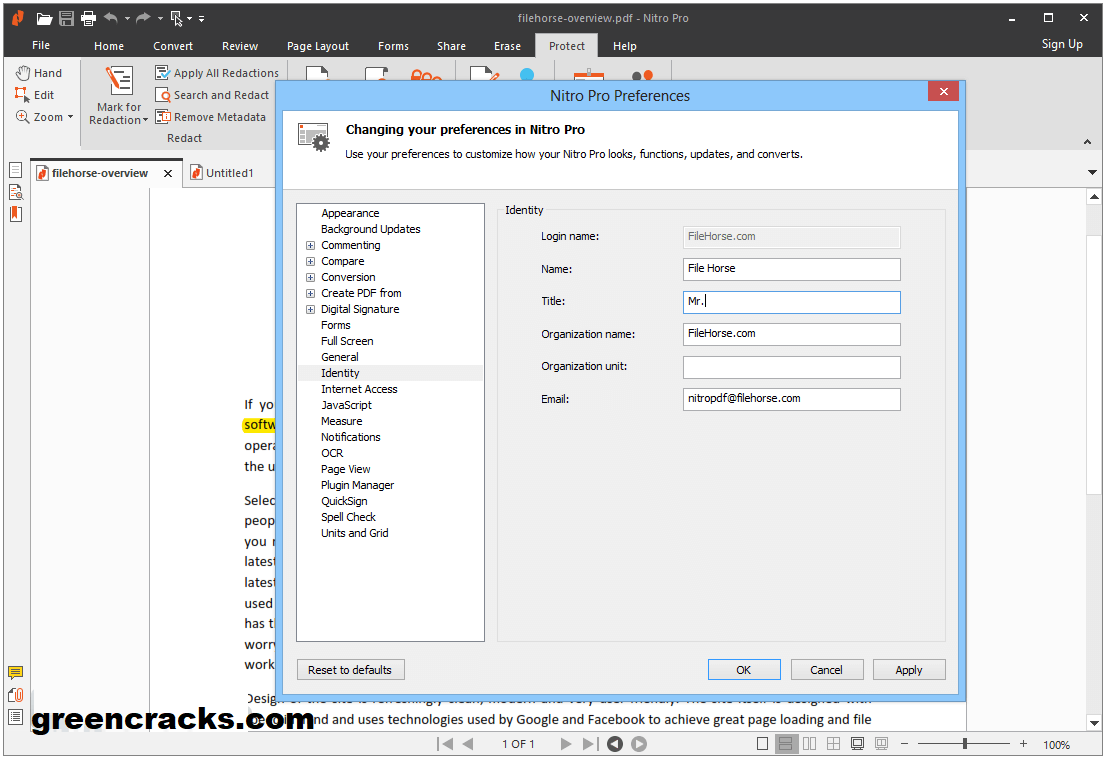
Task: Expand the Conversion preferences node
Action: click(310, 277)
